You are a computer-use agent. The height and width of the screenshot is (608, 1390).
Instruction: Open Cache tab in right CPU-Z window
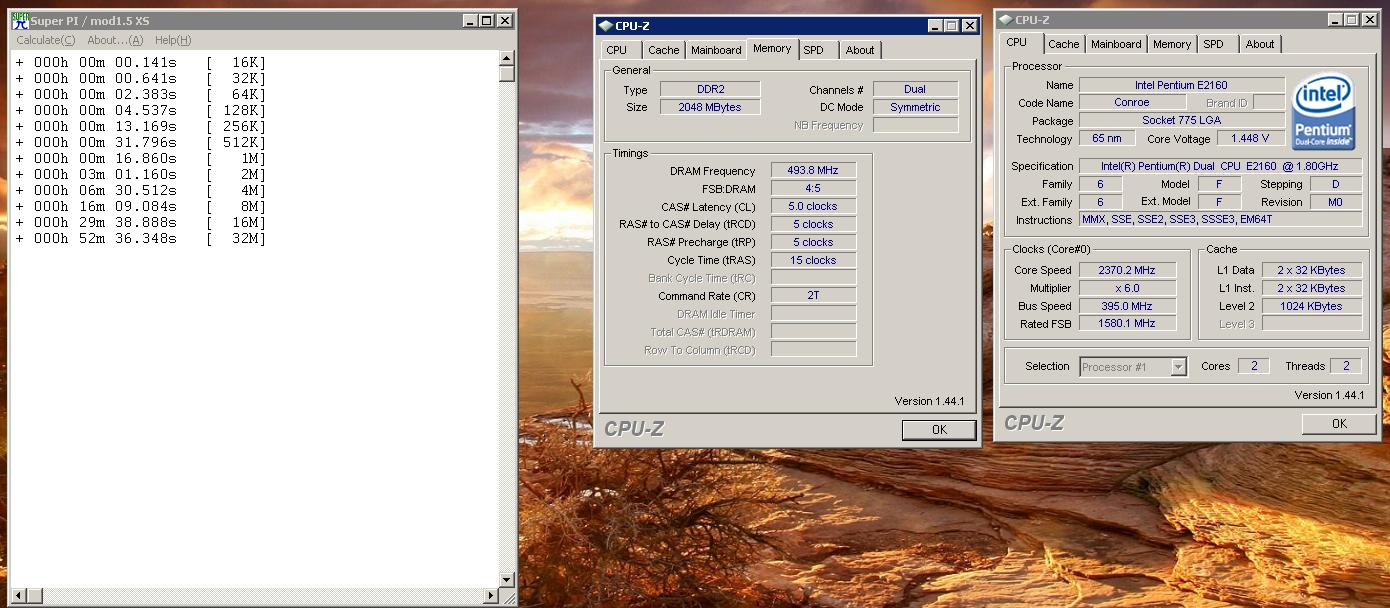coord(1064,44)
